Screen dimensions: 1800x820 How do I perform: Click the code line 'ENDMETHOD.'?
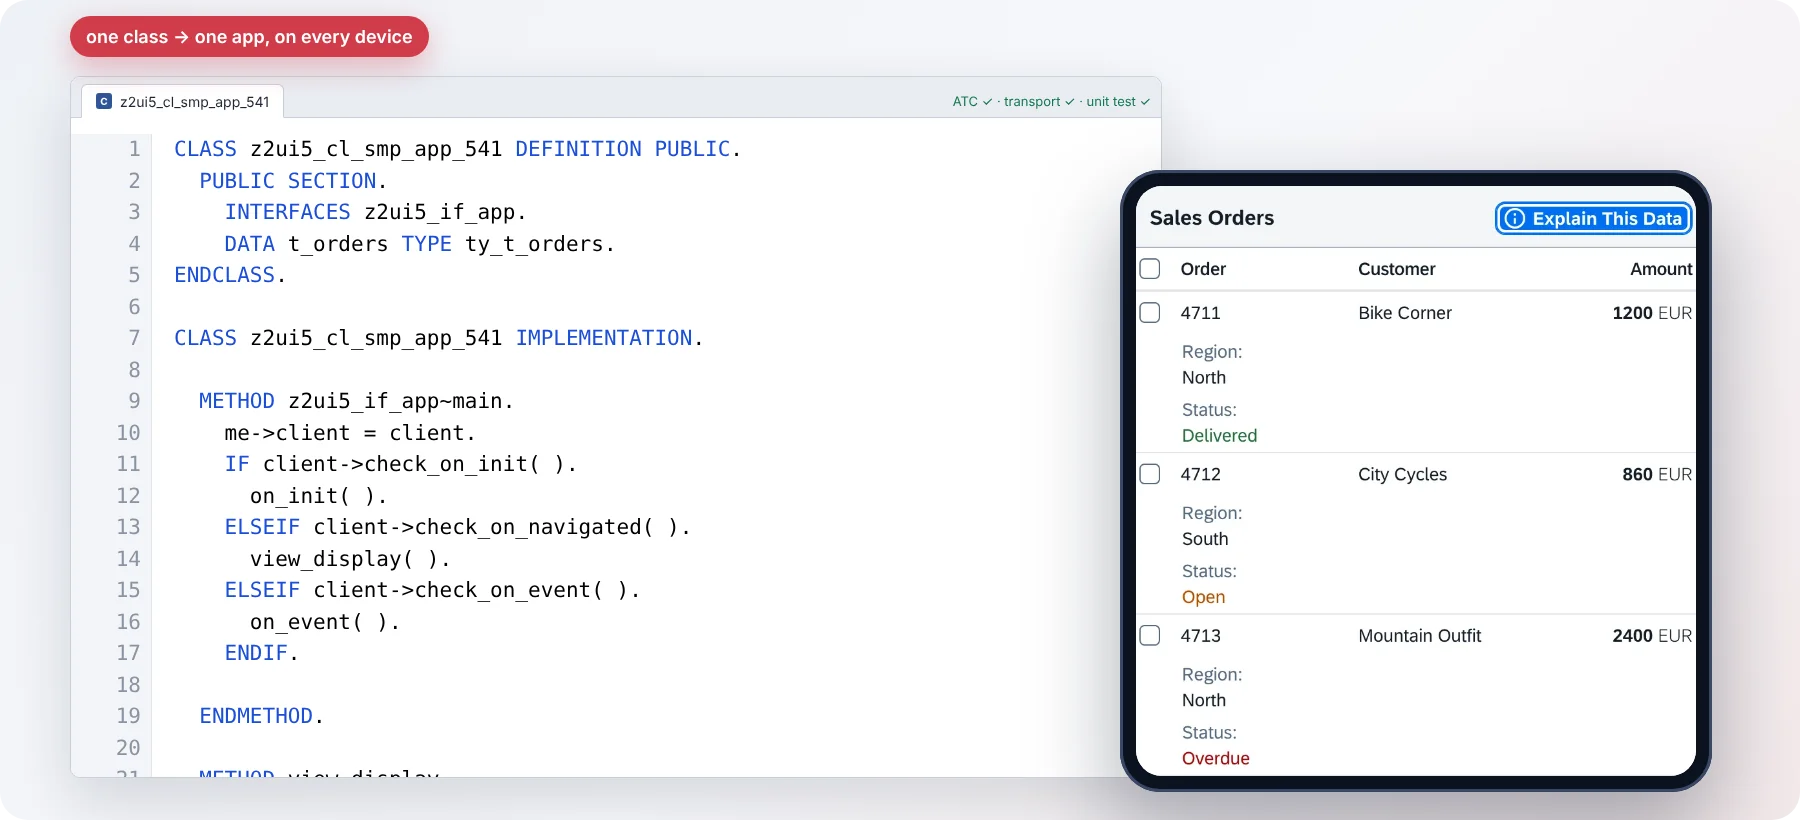click(x=262, y=716)
